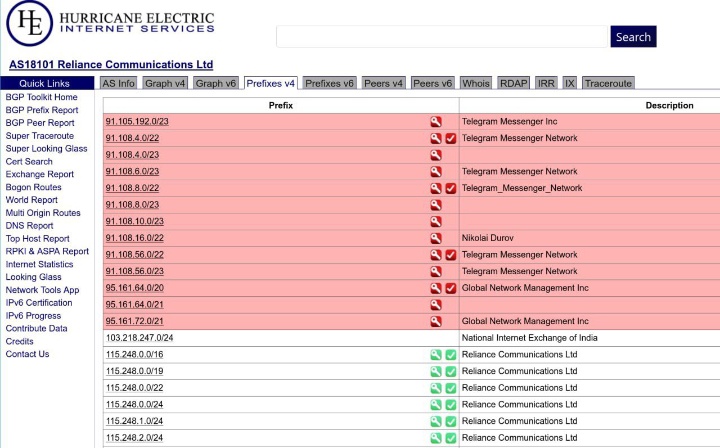Viewport: 720px width, 448px height.
Task: Open Multi Origin Routes link
Action: pyautogui.click(x=43, y=213)
